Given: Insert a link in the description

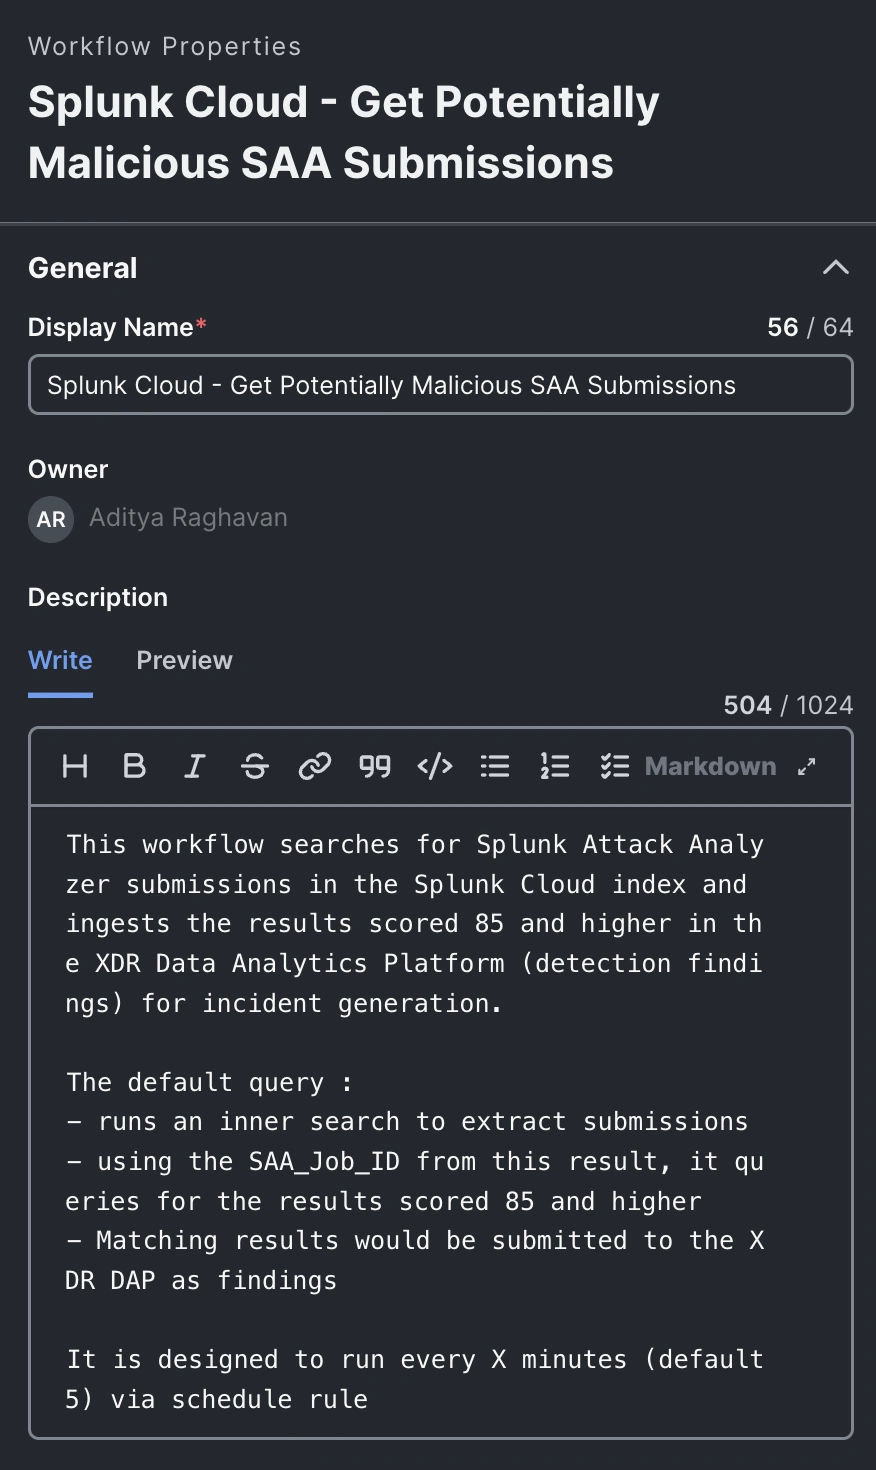Looking at the screenshot, I should (x=315, y=767).
